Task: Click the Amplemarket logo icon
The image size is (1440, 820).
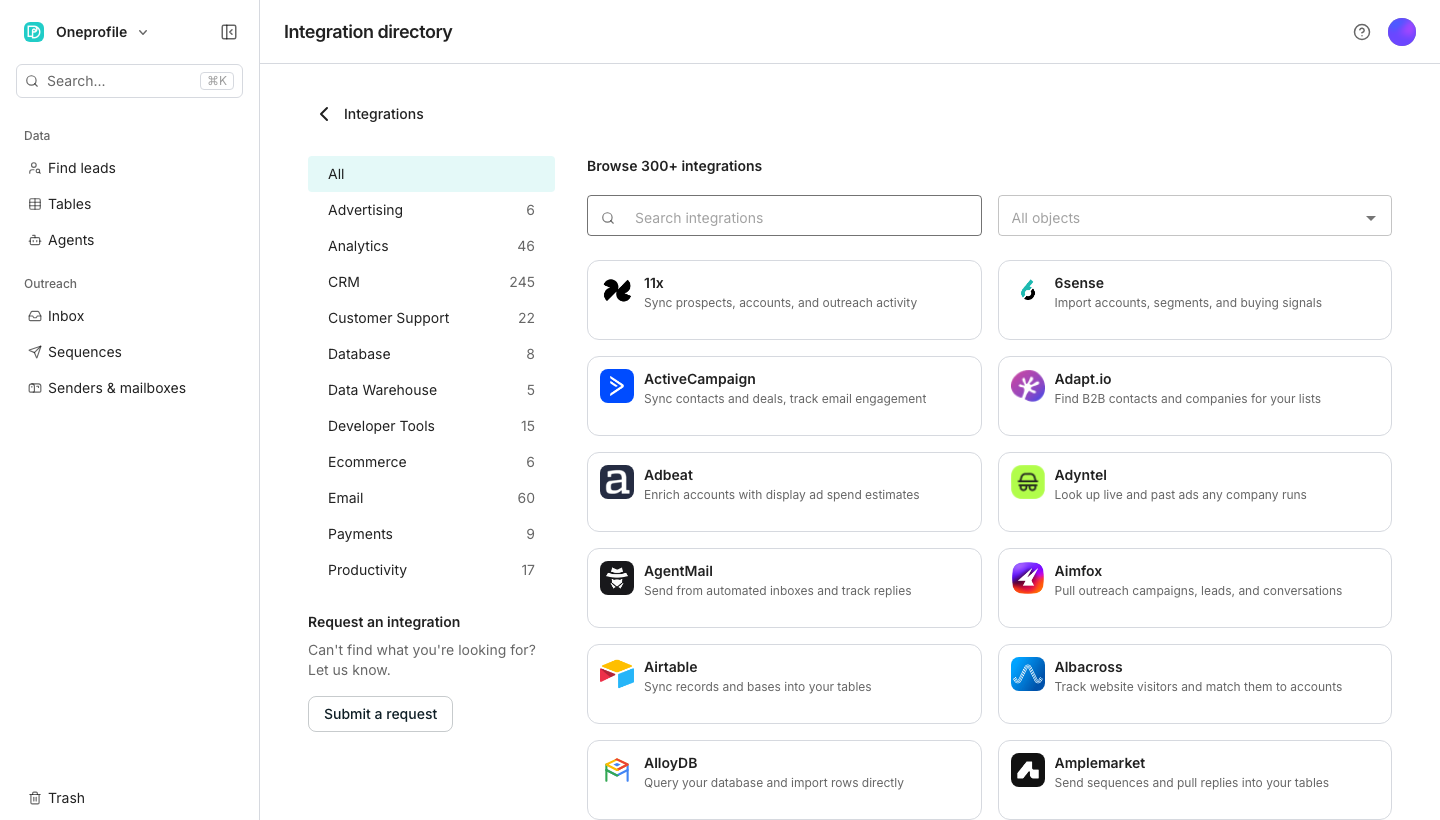Action: click(x=1028, y=770)
